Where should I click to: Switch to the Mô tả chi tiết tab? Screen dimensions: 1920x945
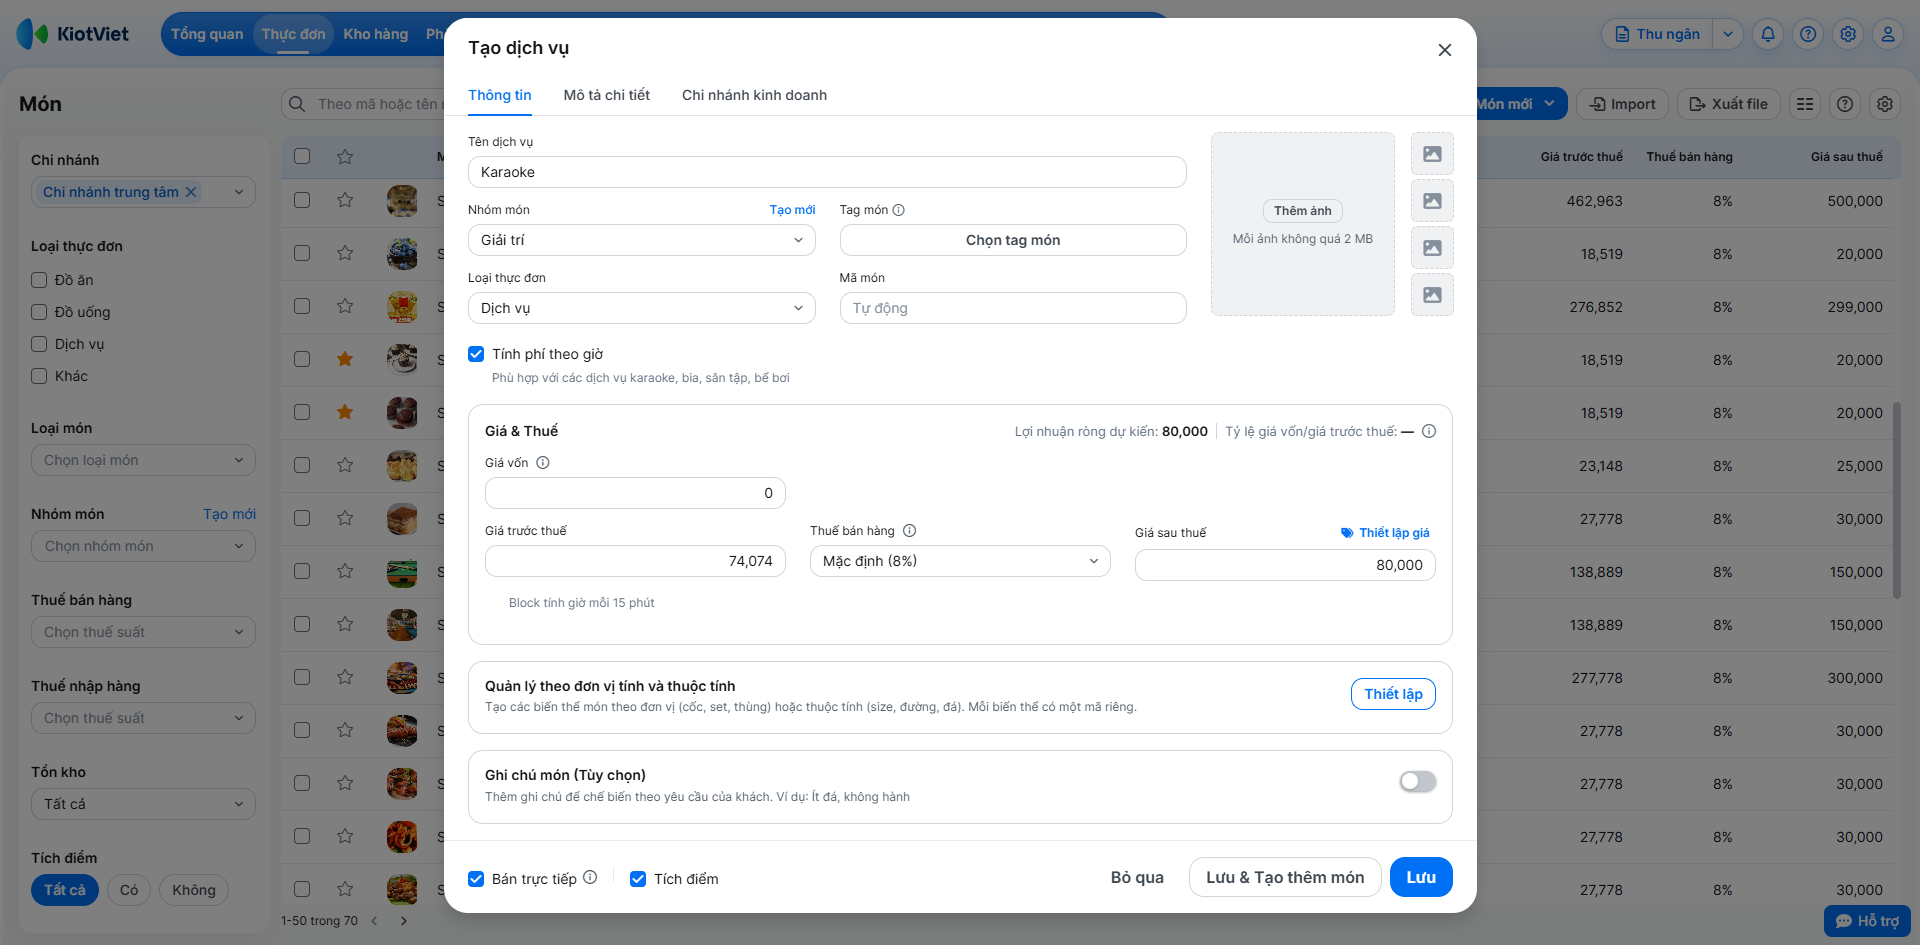(606, 95)
